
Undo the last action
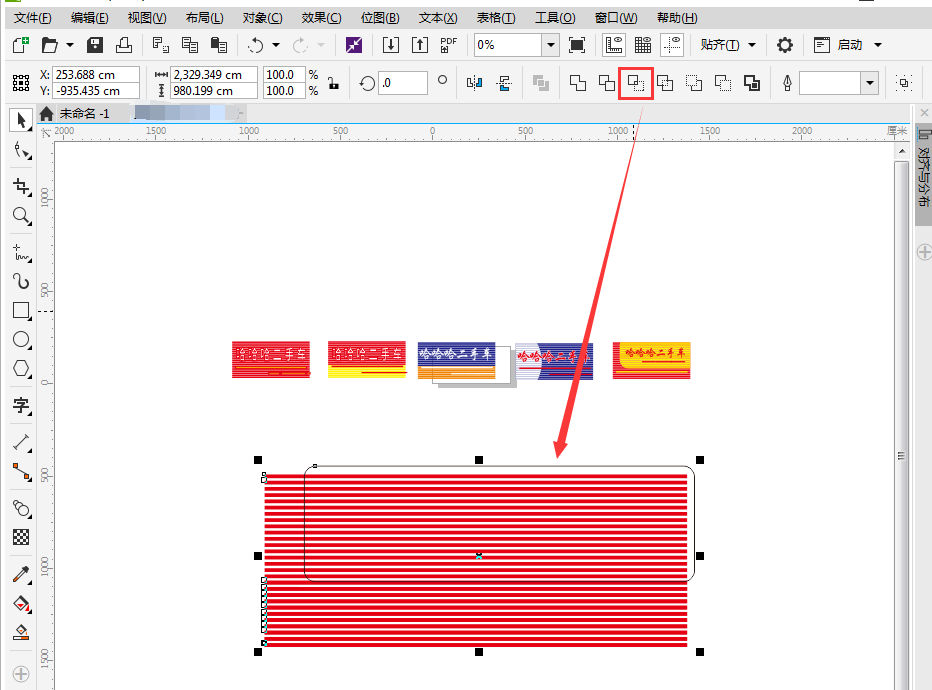(256, 45)
